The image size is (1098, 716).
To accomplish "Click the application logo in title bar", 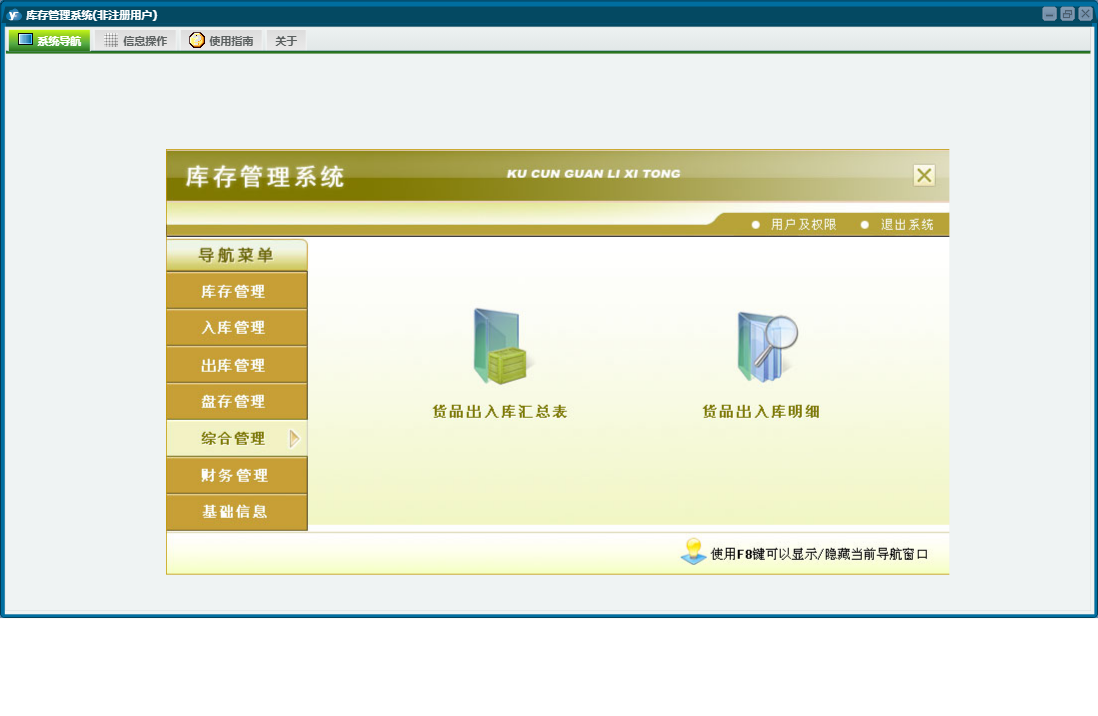I will tap(13, 14).
